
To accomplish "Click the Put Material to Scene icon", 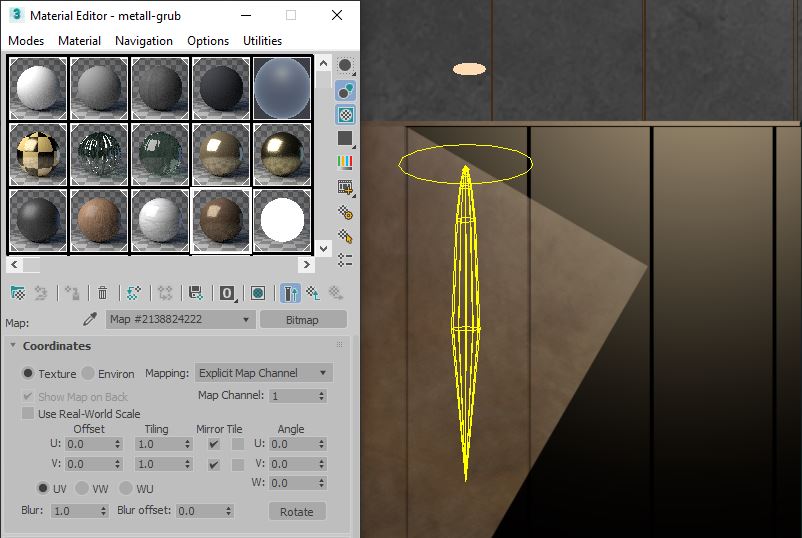I will (41, 293).
